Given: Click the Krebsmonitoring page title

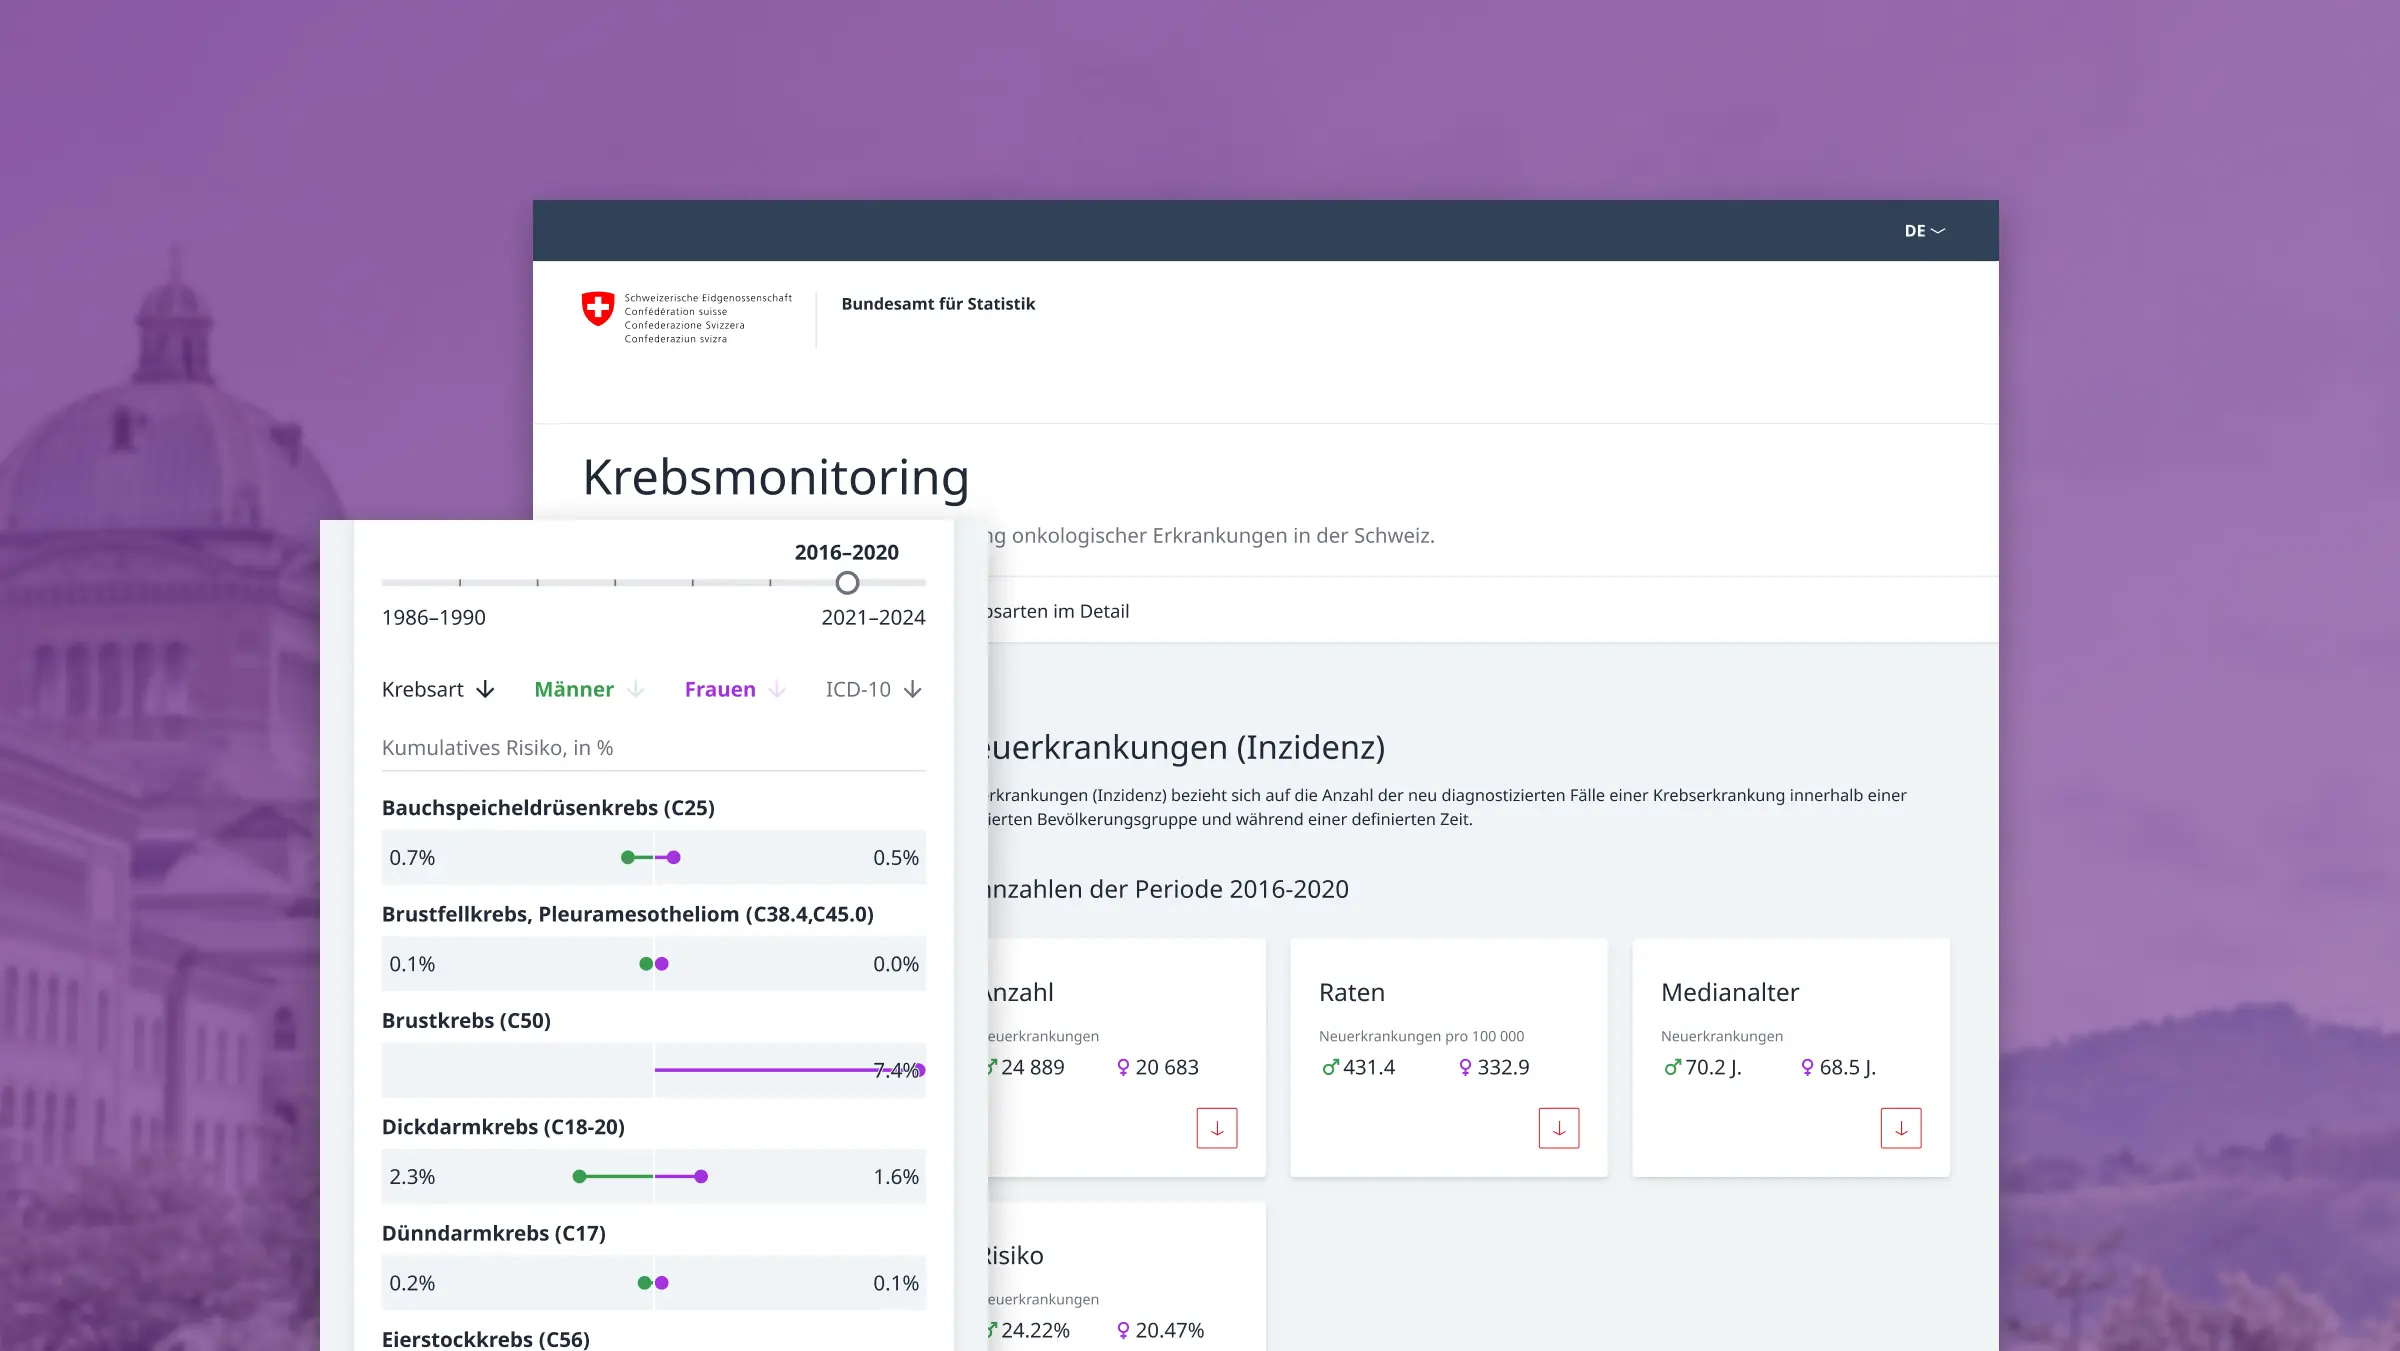Looking at the screenshot, I should [x=776, y=477].
